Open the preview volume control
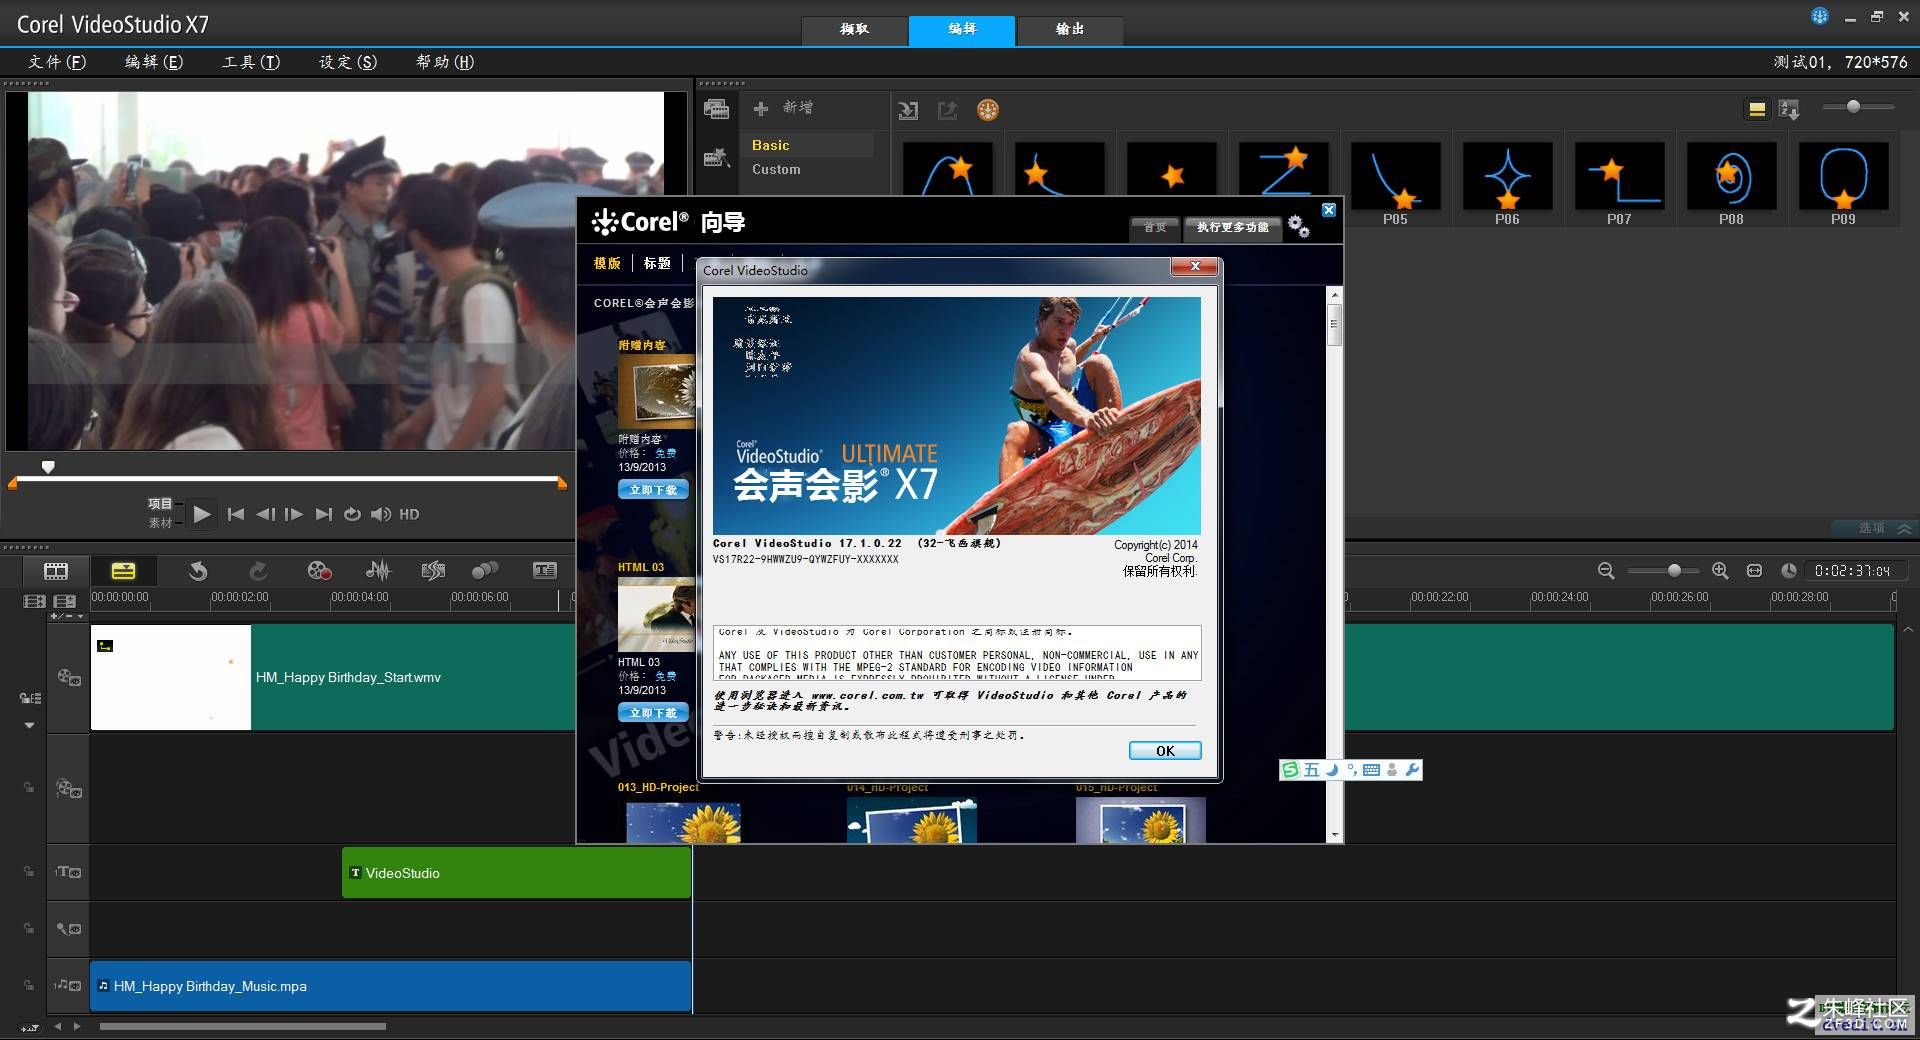This screenshot has height=1040, width=1920. [380, 514]
